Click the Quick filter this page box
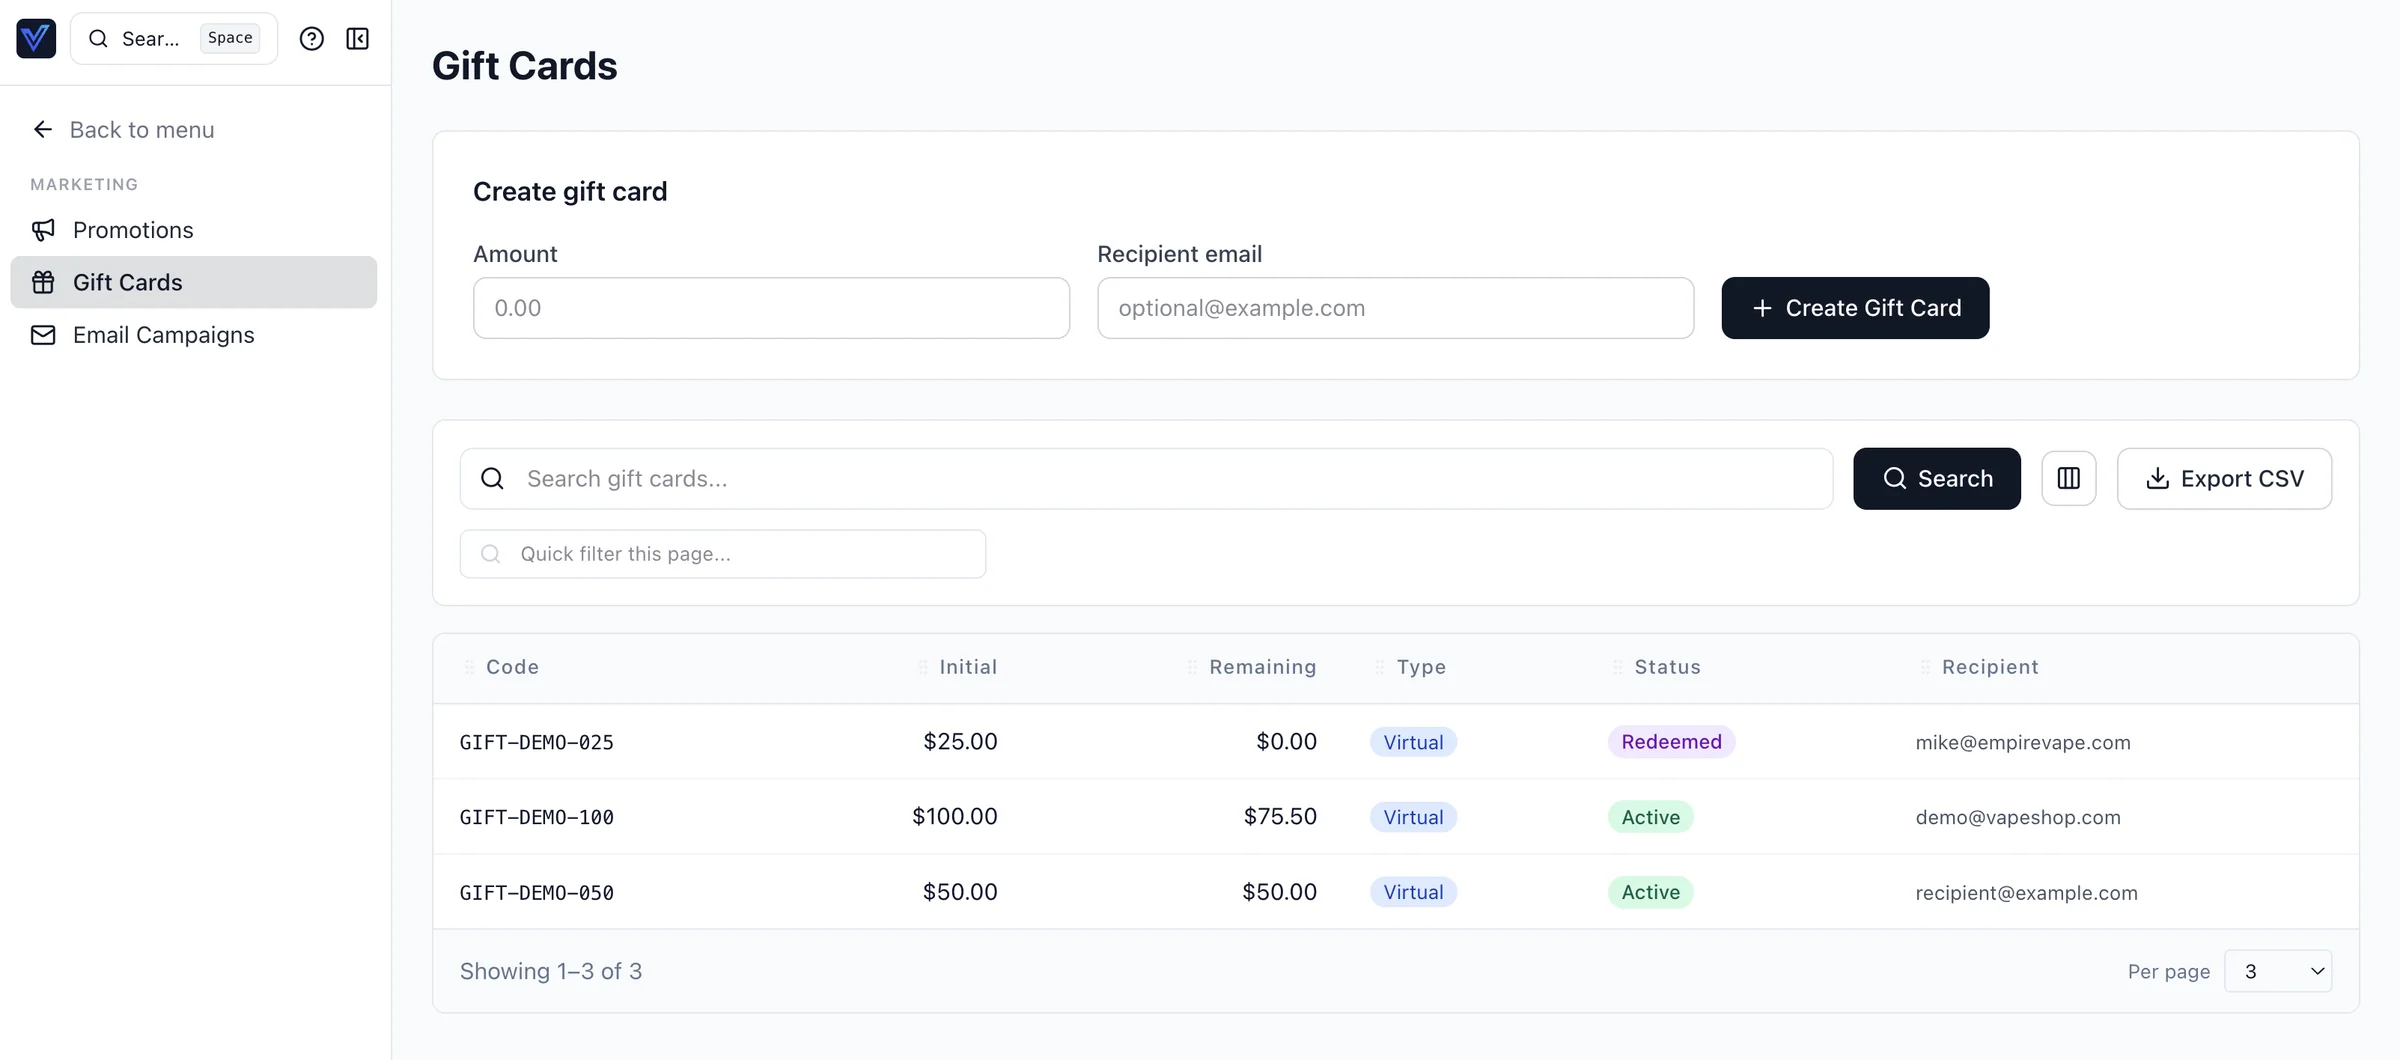This screenshot has width=2400, height=1060. [723, 554]
